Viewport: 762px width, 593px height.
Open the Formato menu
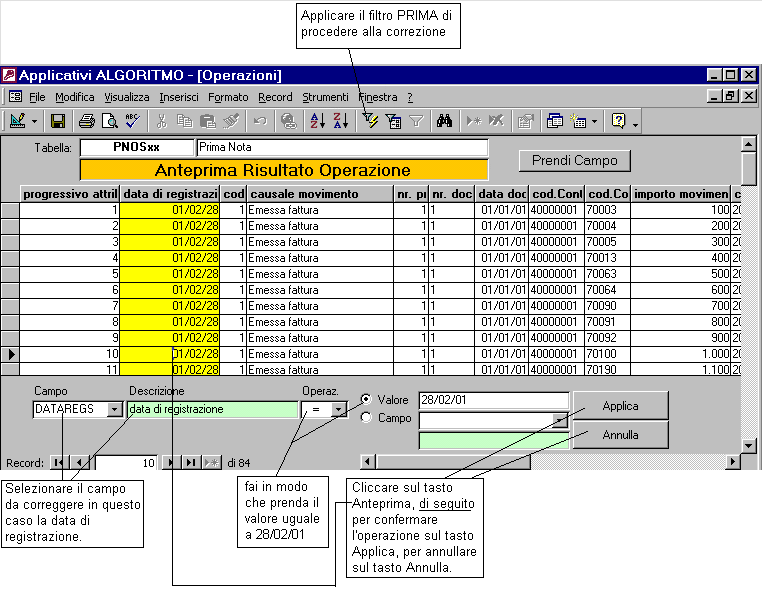click(x=228, y=97)
